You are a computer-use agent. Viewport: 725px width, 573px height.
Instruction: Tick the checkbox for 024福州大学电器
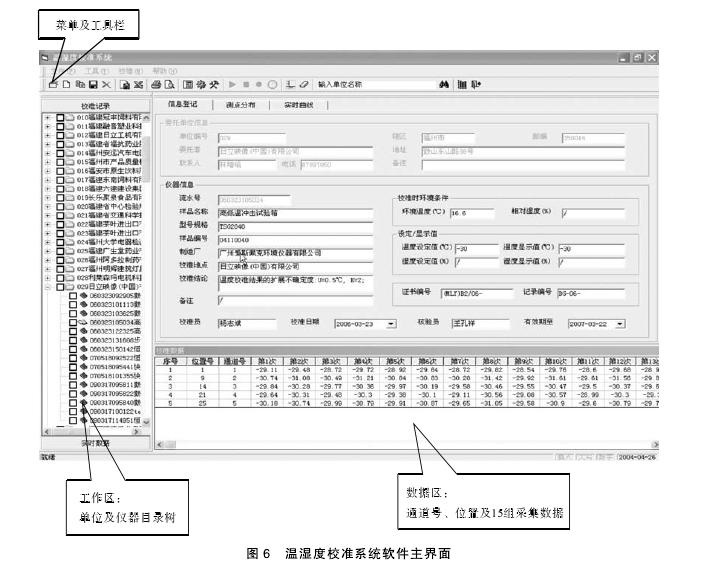[60, 242]
